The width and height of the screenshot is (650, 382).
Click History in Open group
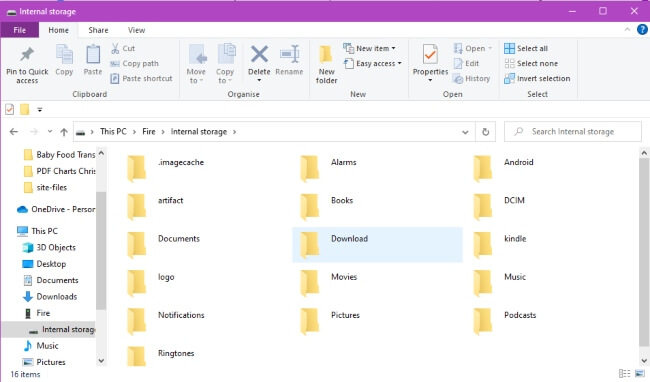point(472,78)
